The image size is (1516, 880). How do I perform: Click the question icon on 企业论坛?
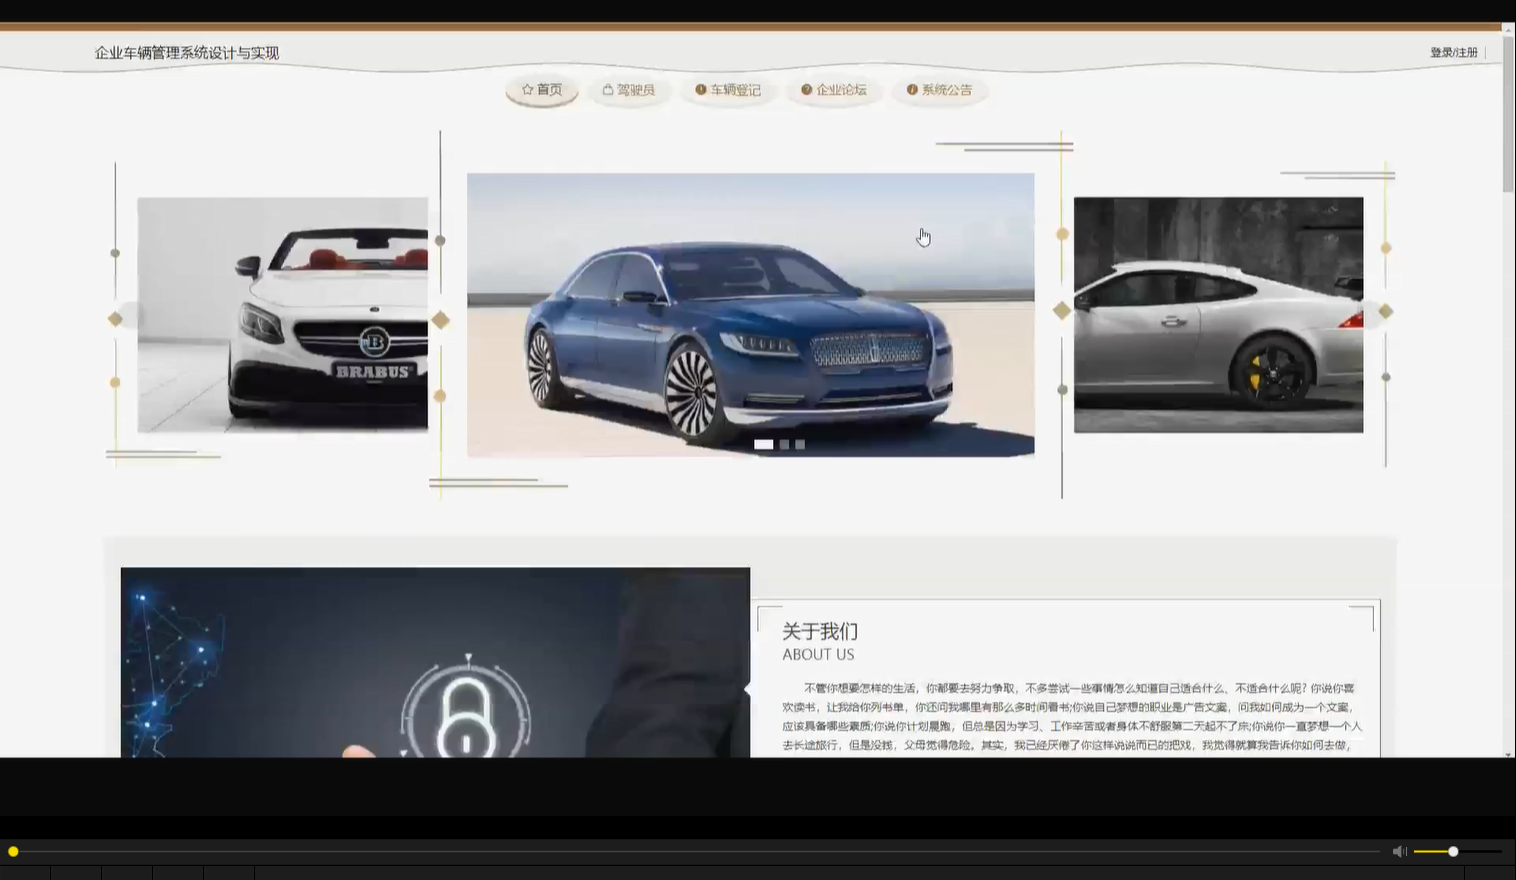point(806,89)
